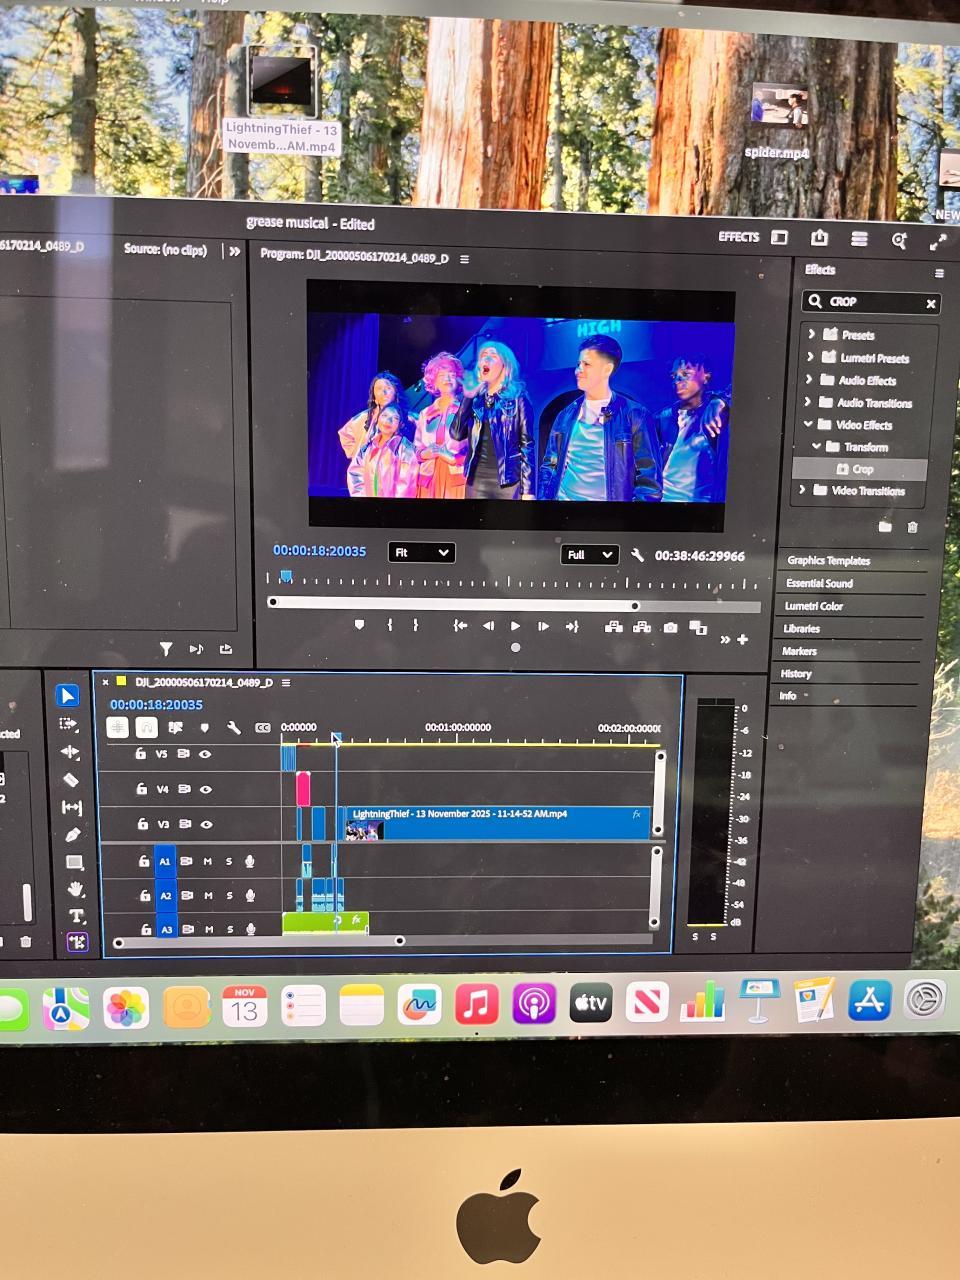Expand the Video Transitions folder
The height and width of the screenshot is (1280, 960).
pyautogui.click(x=802, y=490)
